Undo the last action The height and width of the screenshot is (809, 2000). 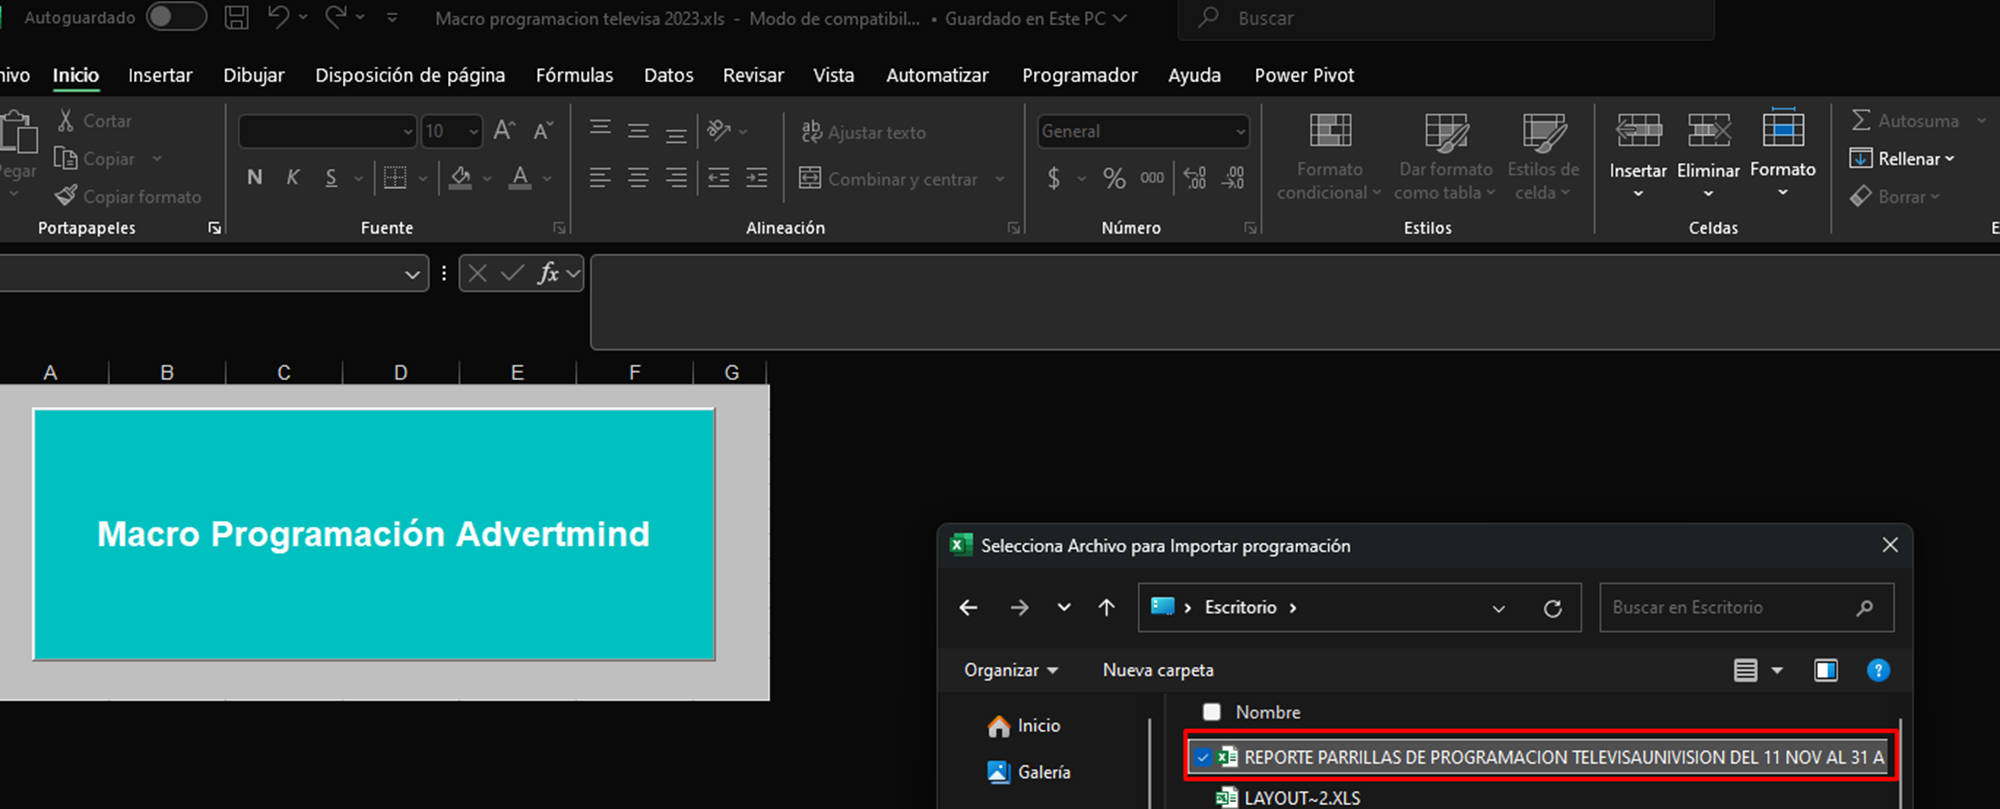coord(278,17)
